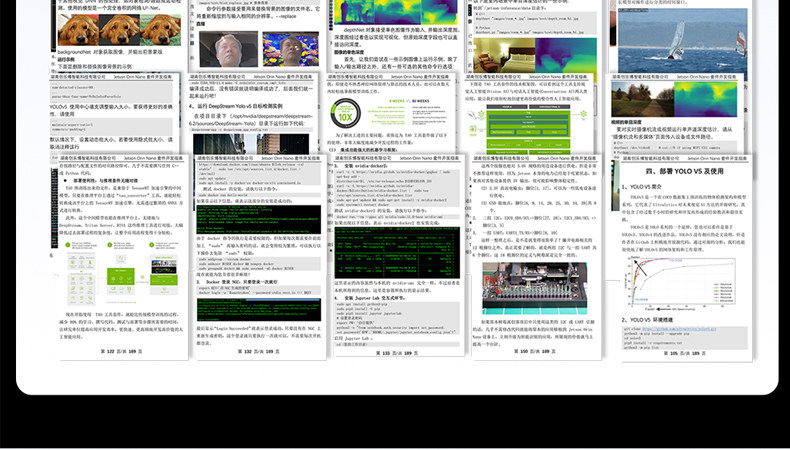
Task: Click page footer '第 150 页/共 189 页'
Action: tap(535, 351)
